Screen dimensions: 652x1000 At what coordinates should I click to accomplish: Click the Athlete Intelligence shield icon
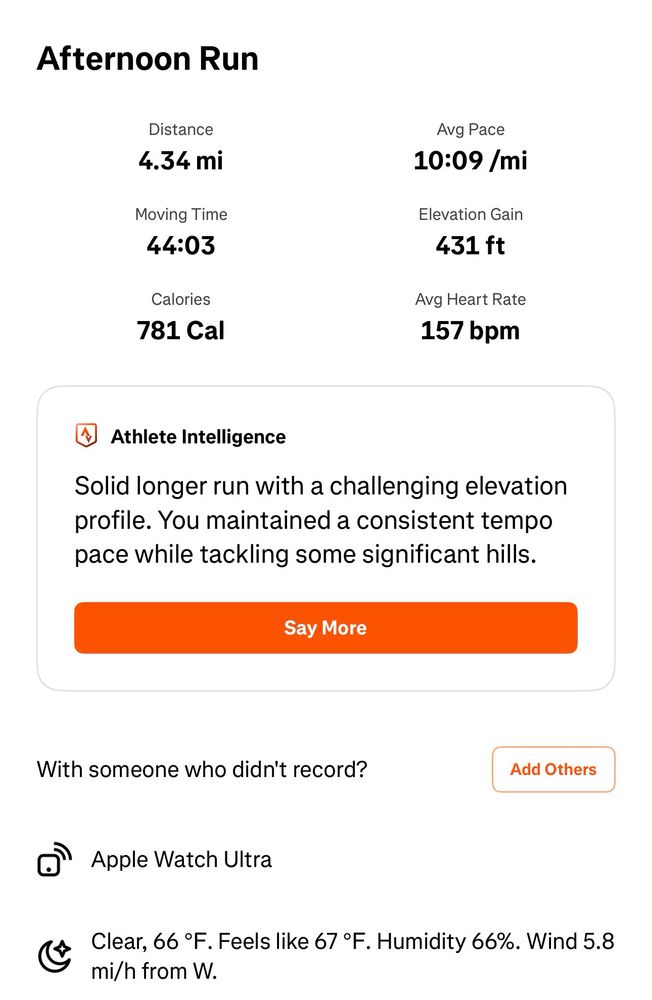coord(87,436)
